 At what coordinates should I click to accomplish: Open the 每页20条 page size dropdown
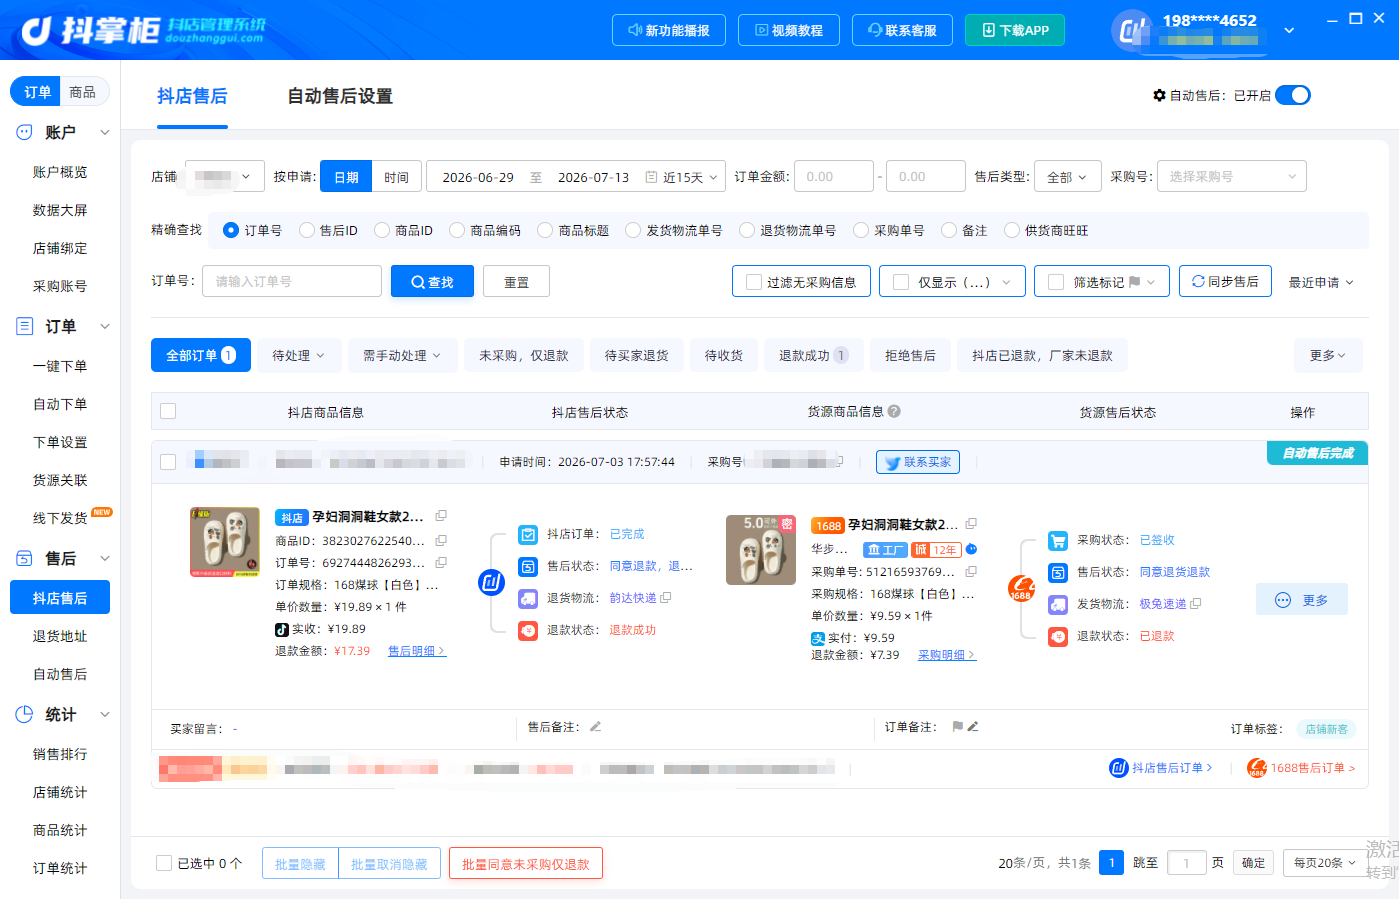click(x=1324, y=863)
